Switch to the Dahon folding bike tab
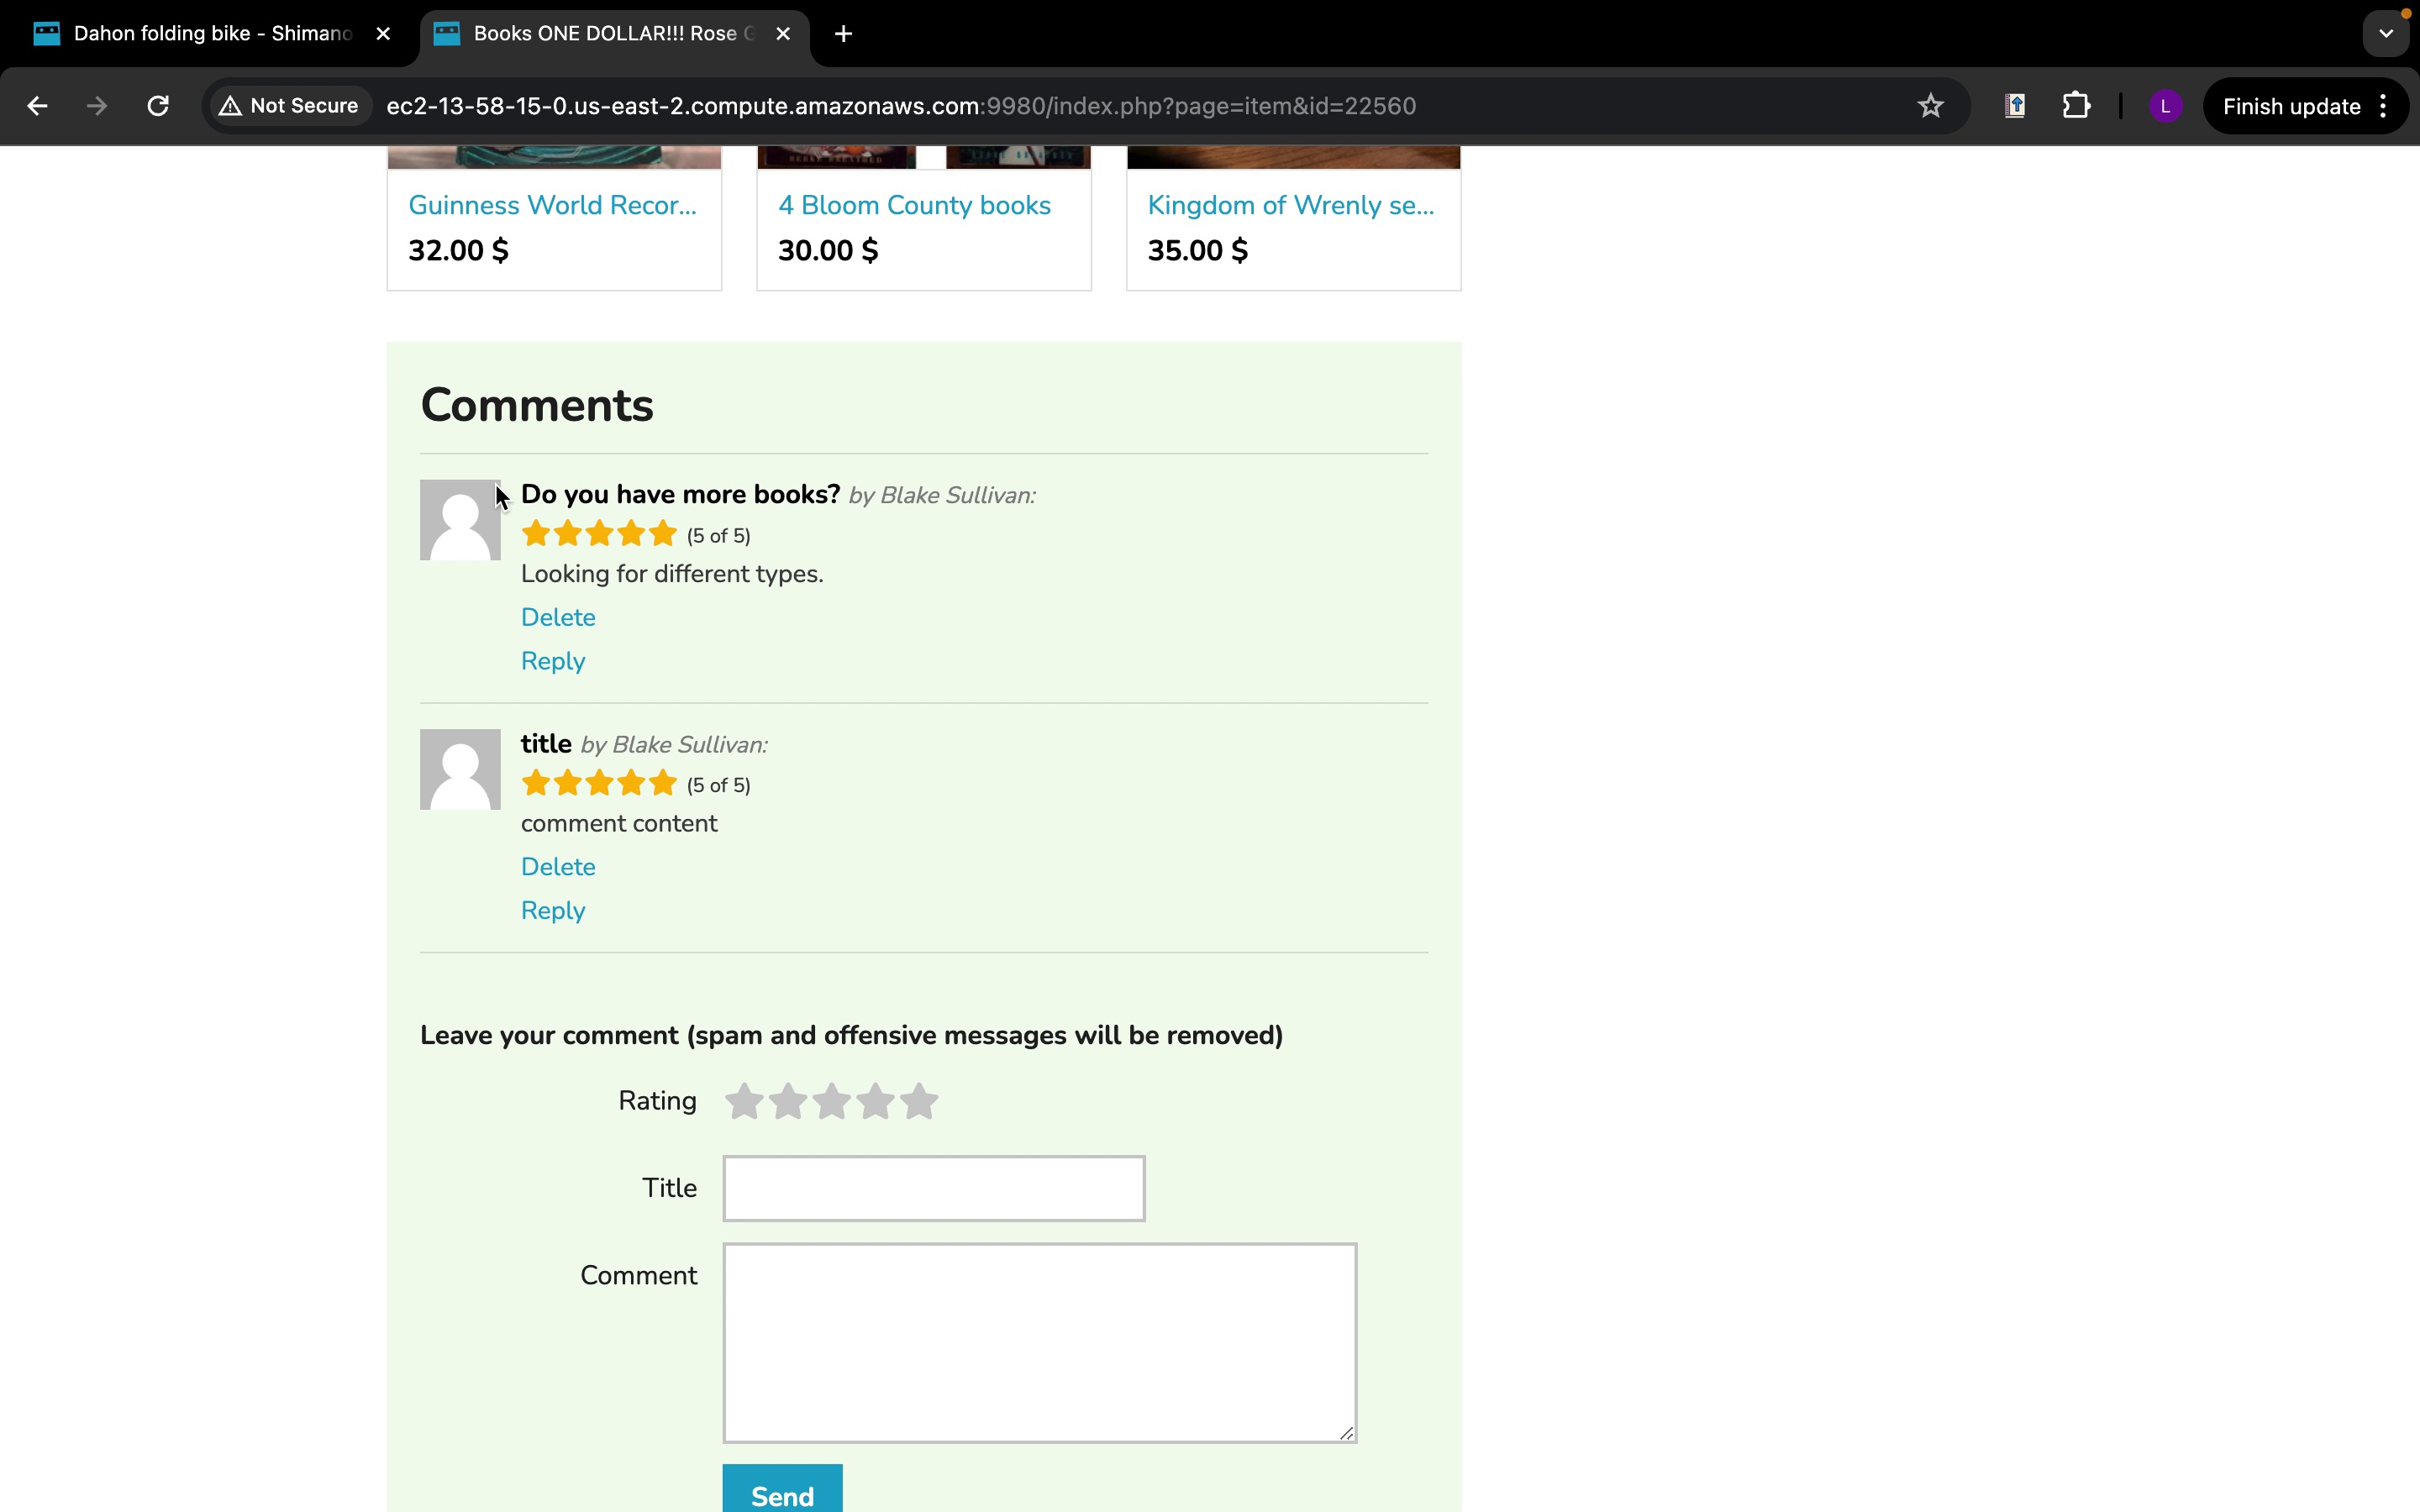2420x1512 pixels. point(210,34)
